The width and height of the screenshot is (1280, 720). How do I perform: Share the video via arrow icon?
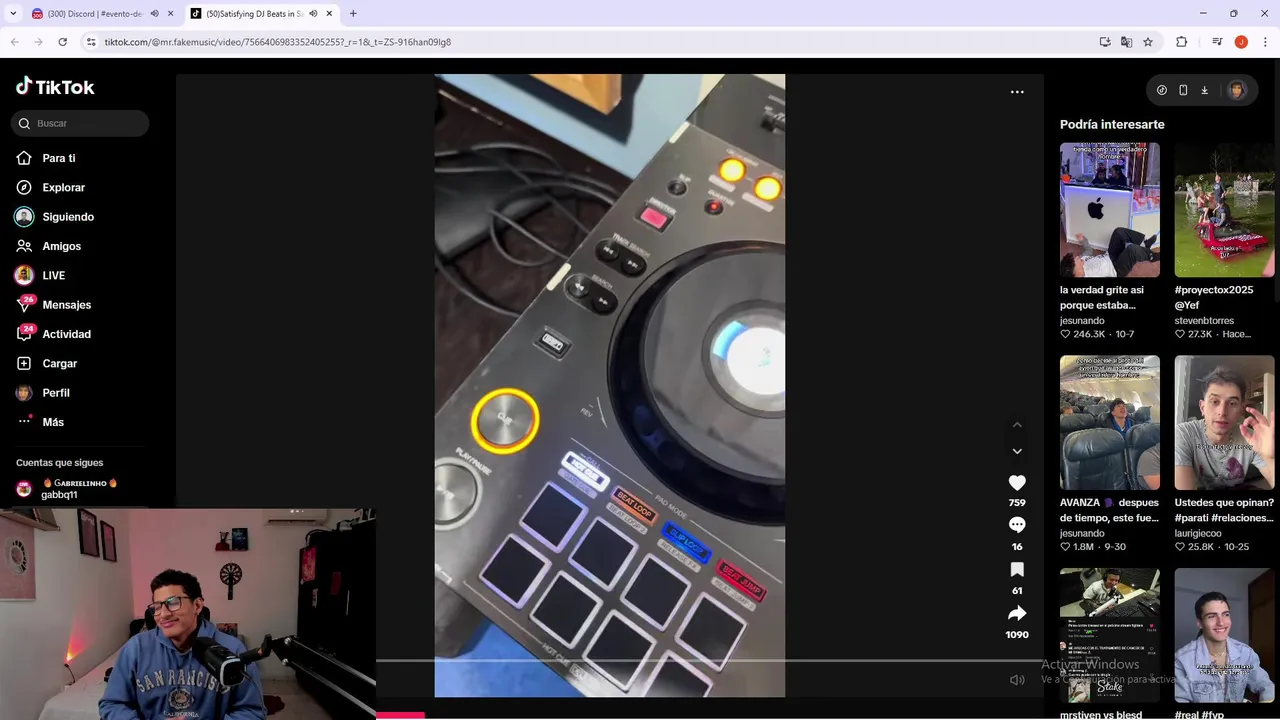[1017, 613]
